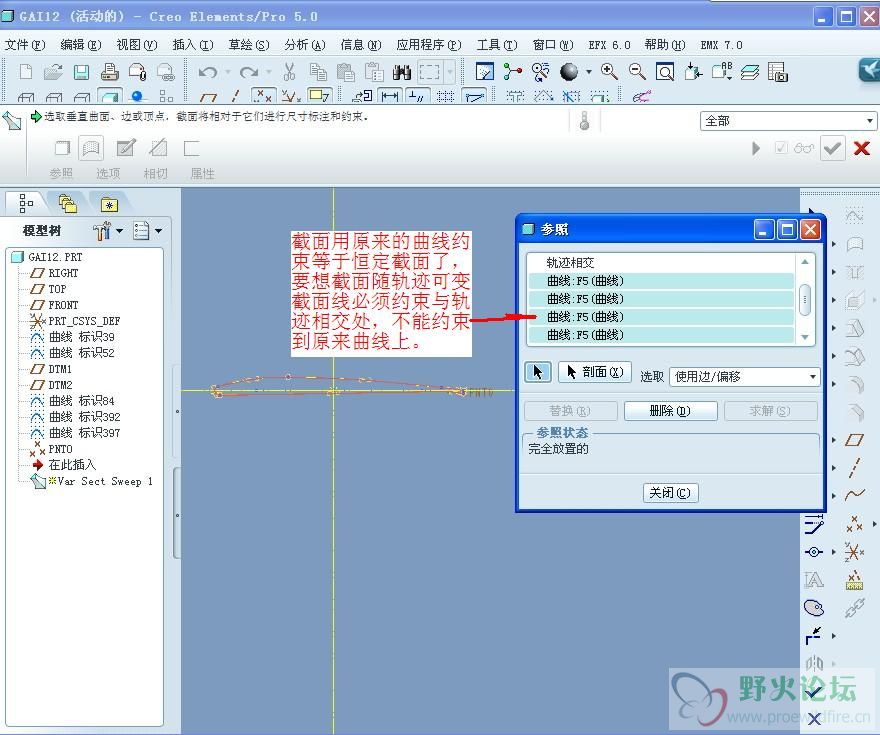Select the shaded sphere display icon
Image resolution: width=880 pixels, height=735 pixels.
click(x=569, y=72)
